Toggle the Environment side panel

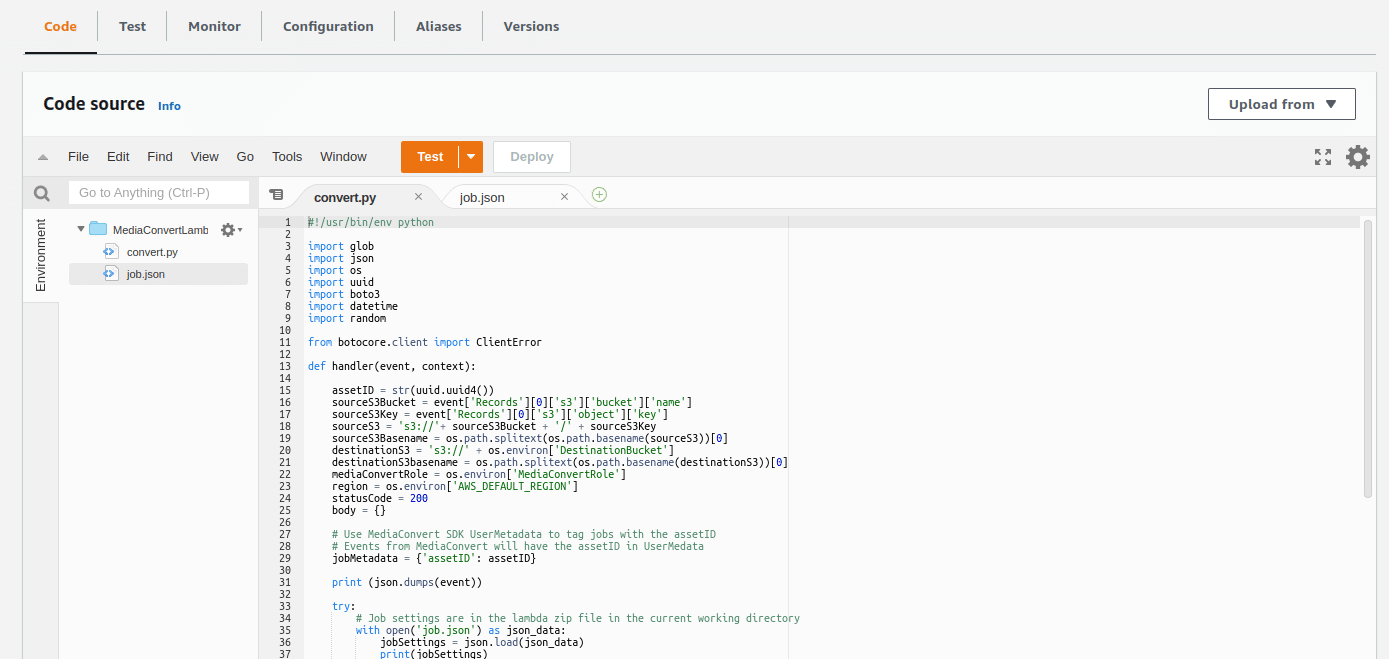pos(41,255)
